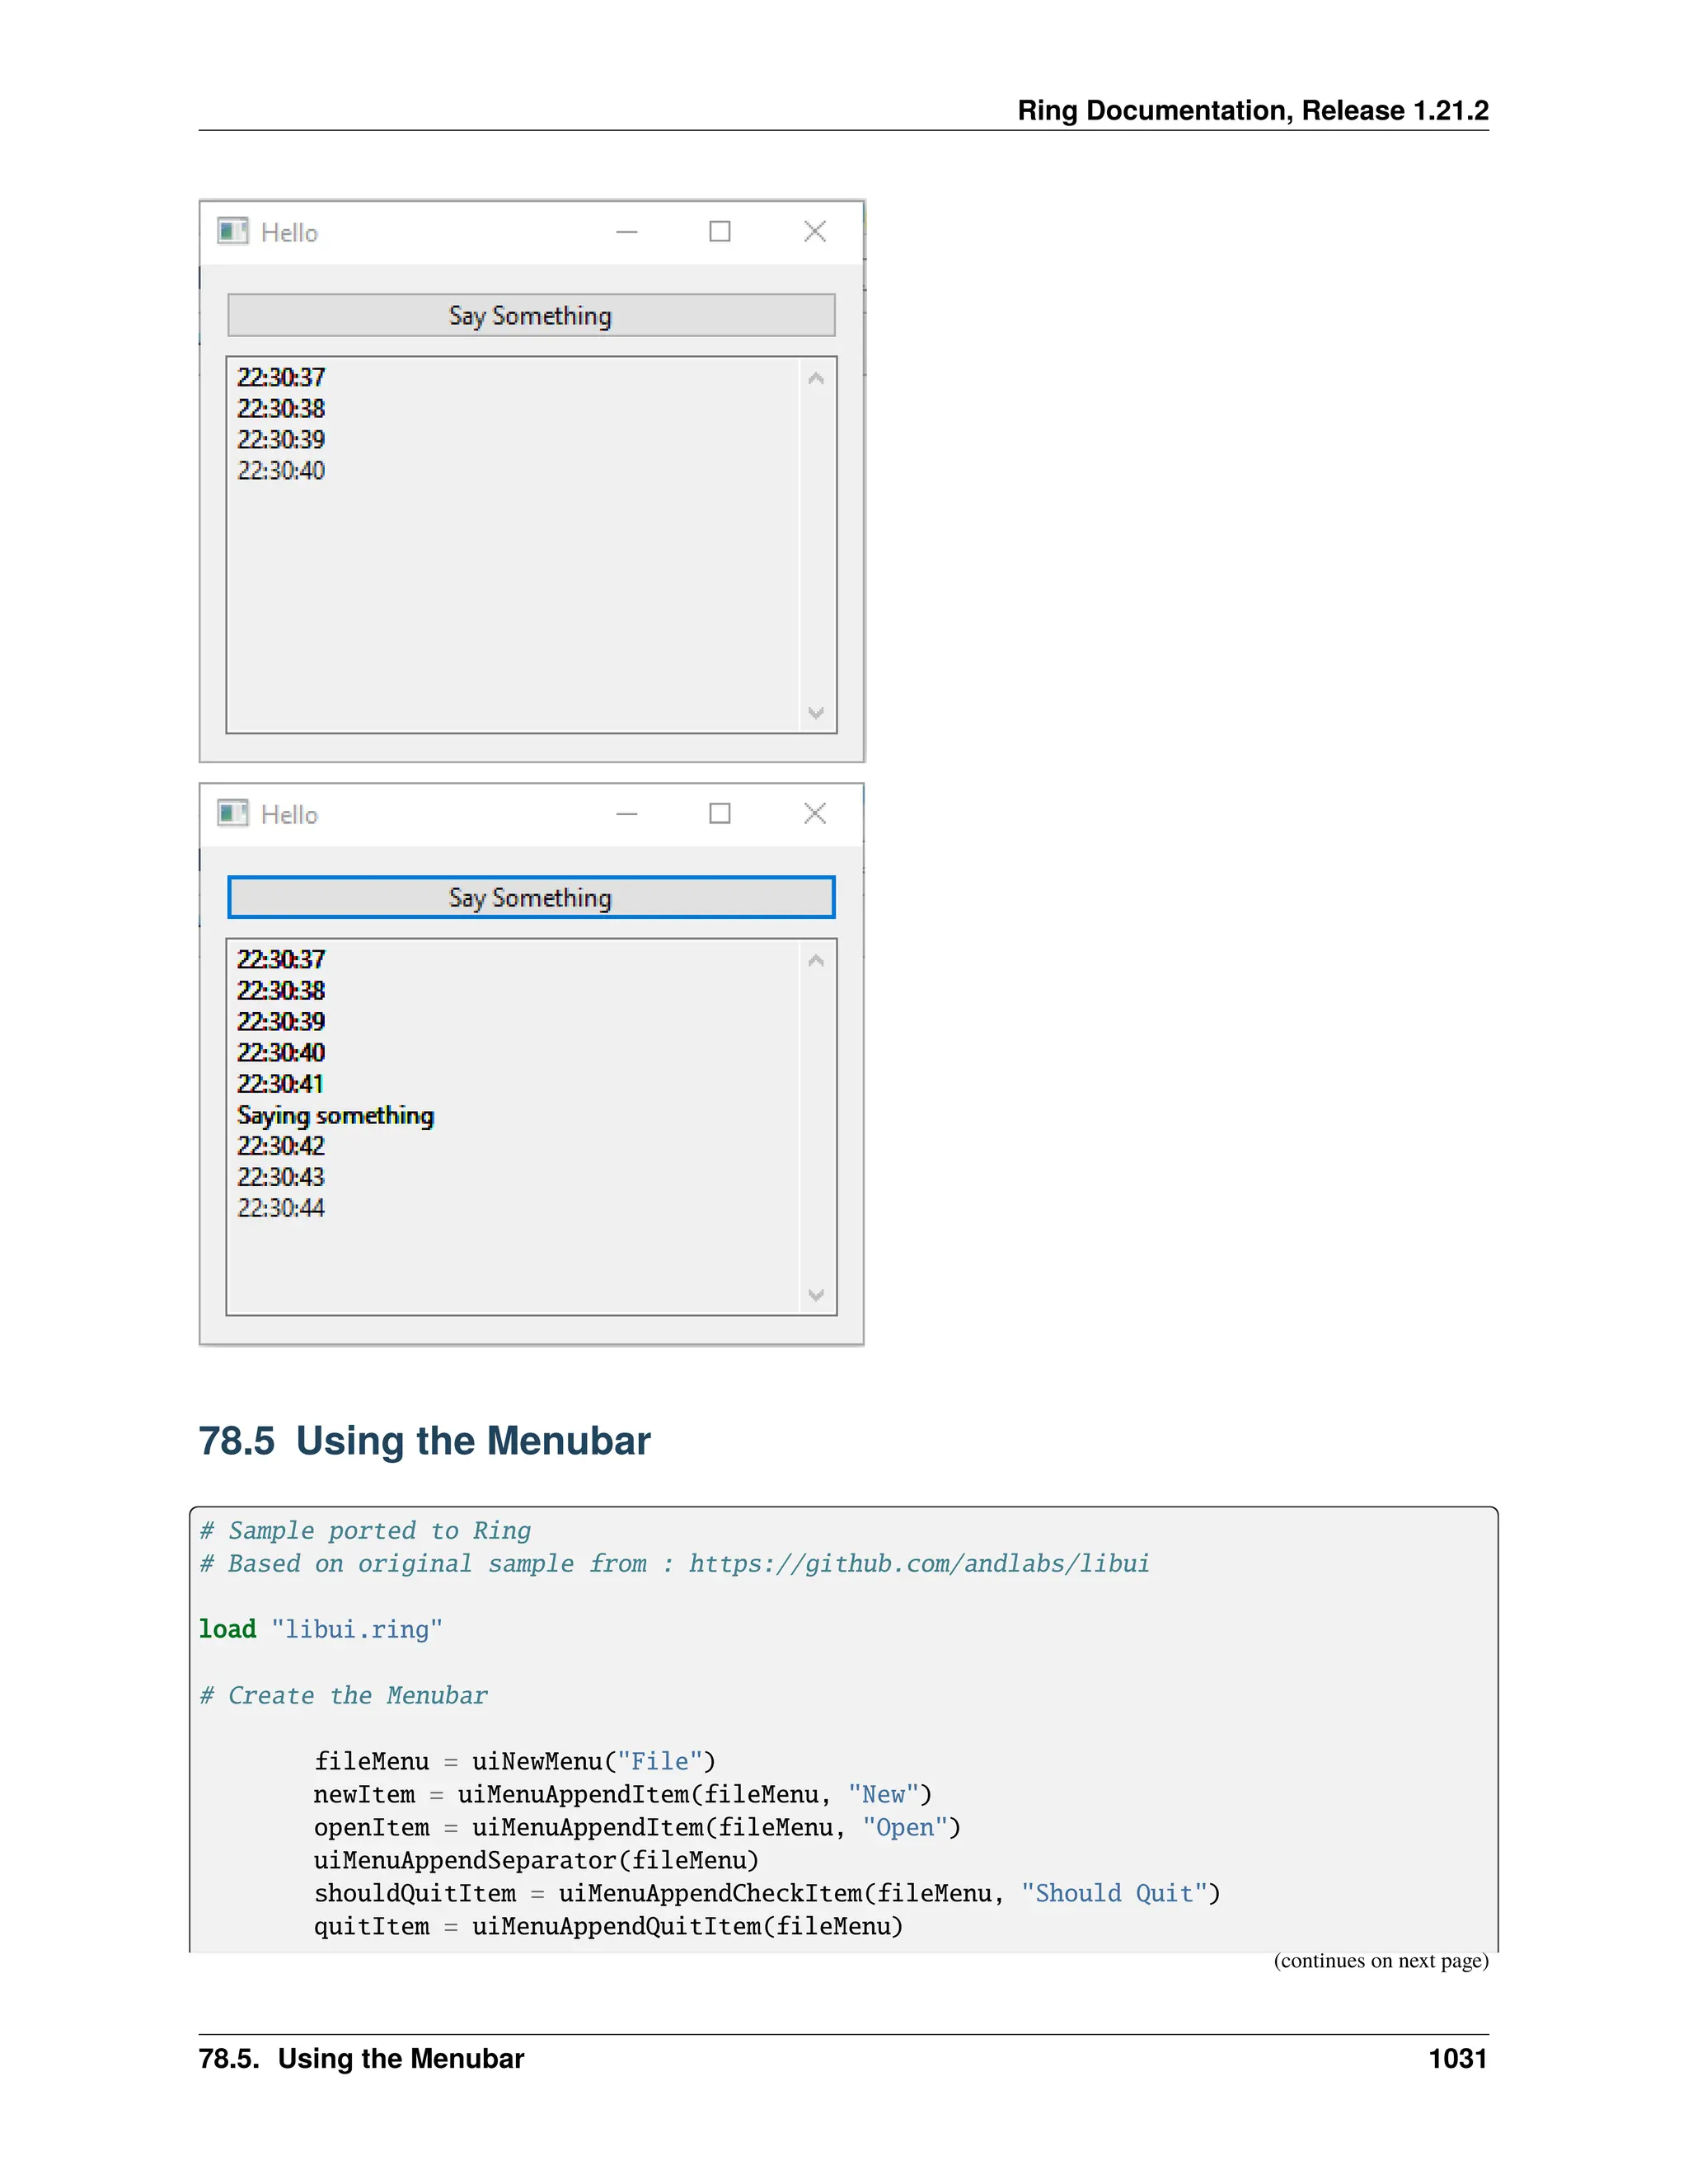This screenshot has width=1688, height=2184.
Task: Click the github.com/andlabs/libui URL in code
Action: click(x=918, y=1564)
